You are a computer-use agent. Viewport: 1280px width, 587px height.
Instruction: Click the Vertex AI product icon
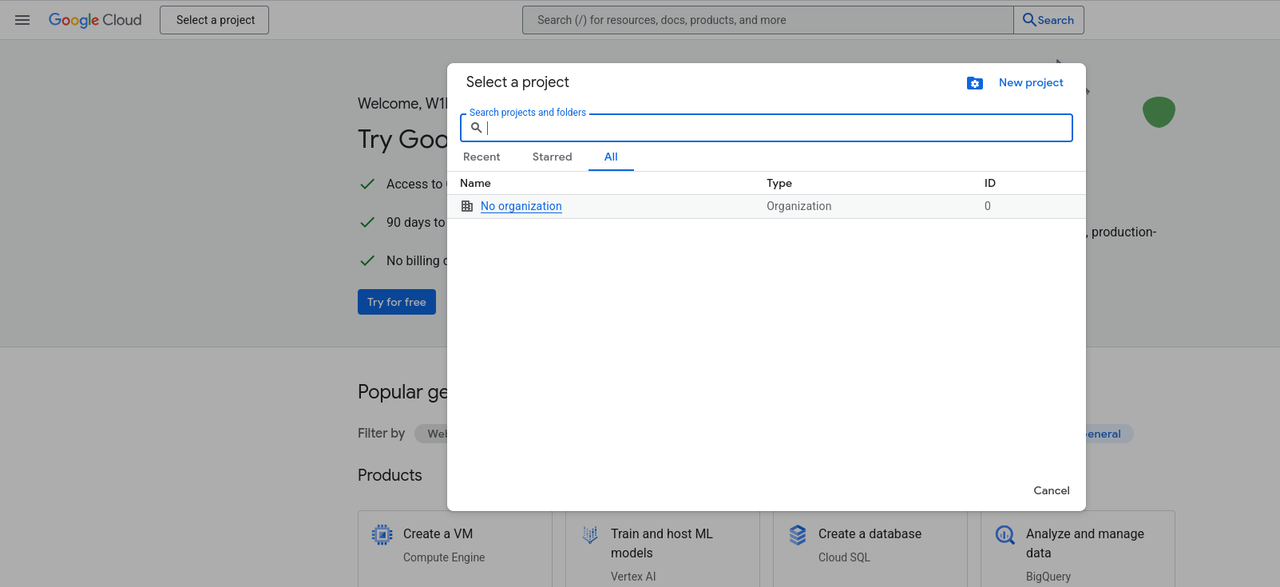point(590,535)
